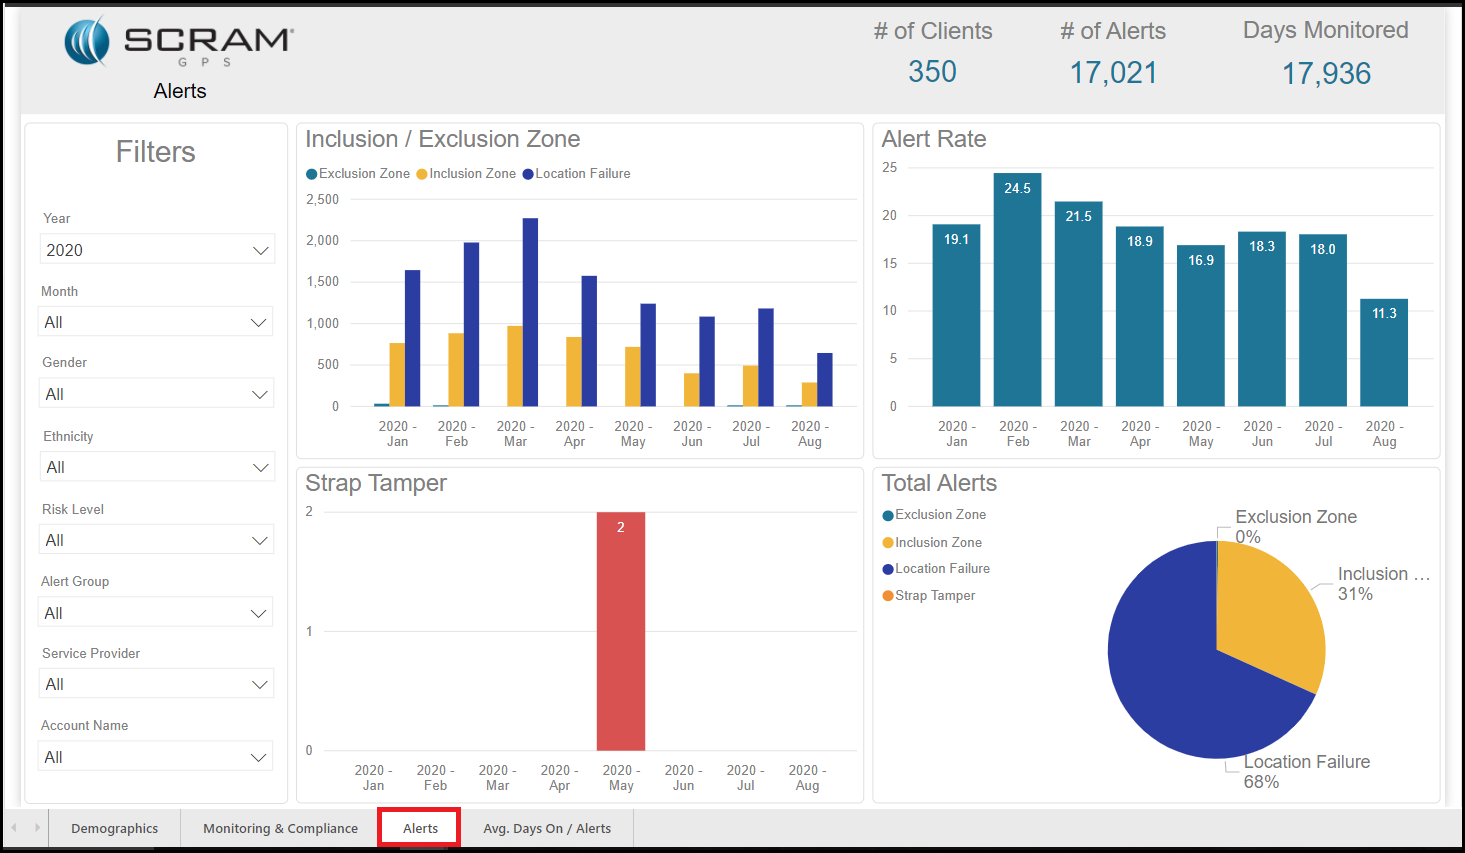Expand the Risk Level filter dropdown
This screenshot has width=1465, height=853.
[x=157, y=540]
